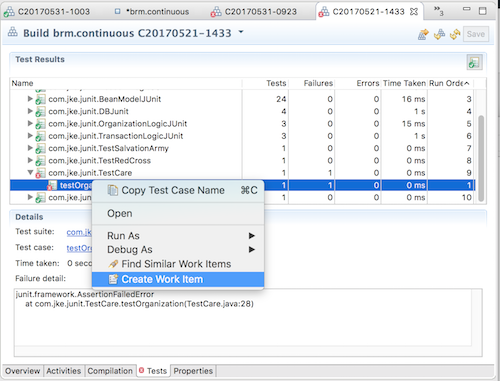
Task: Select the failed TestCare suite icon
Action: click(x=40, y=173)
